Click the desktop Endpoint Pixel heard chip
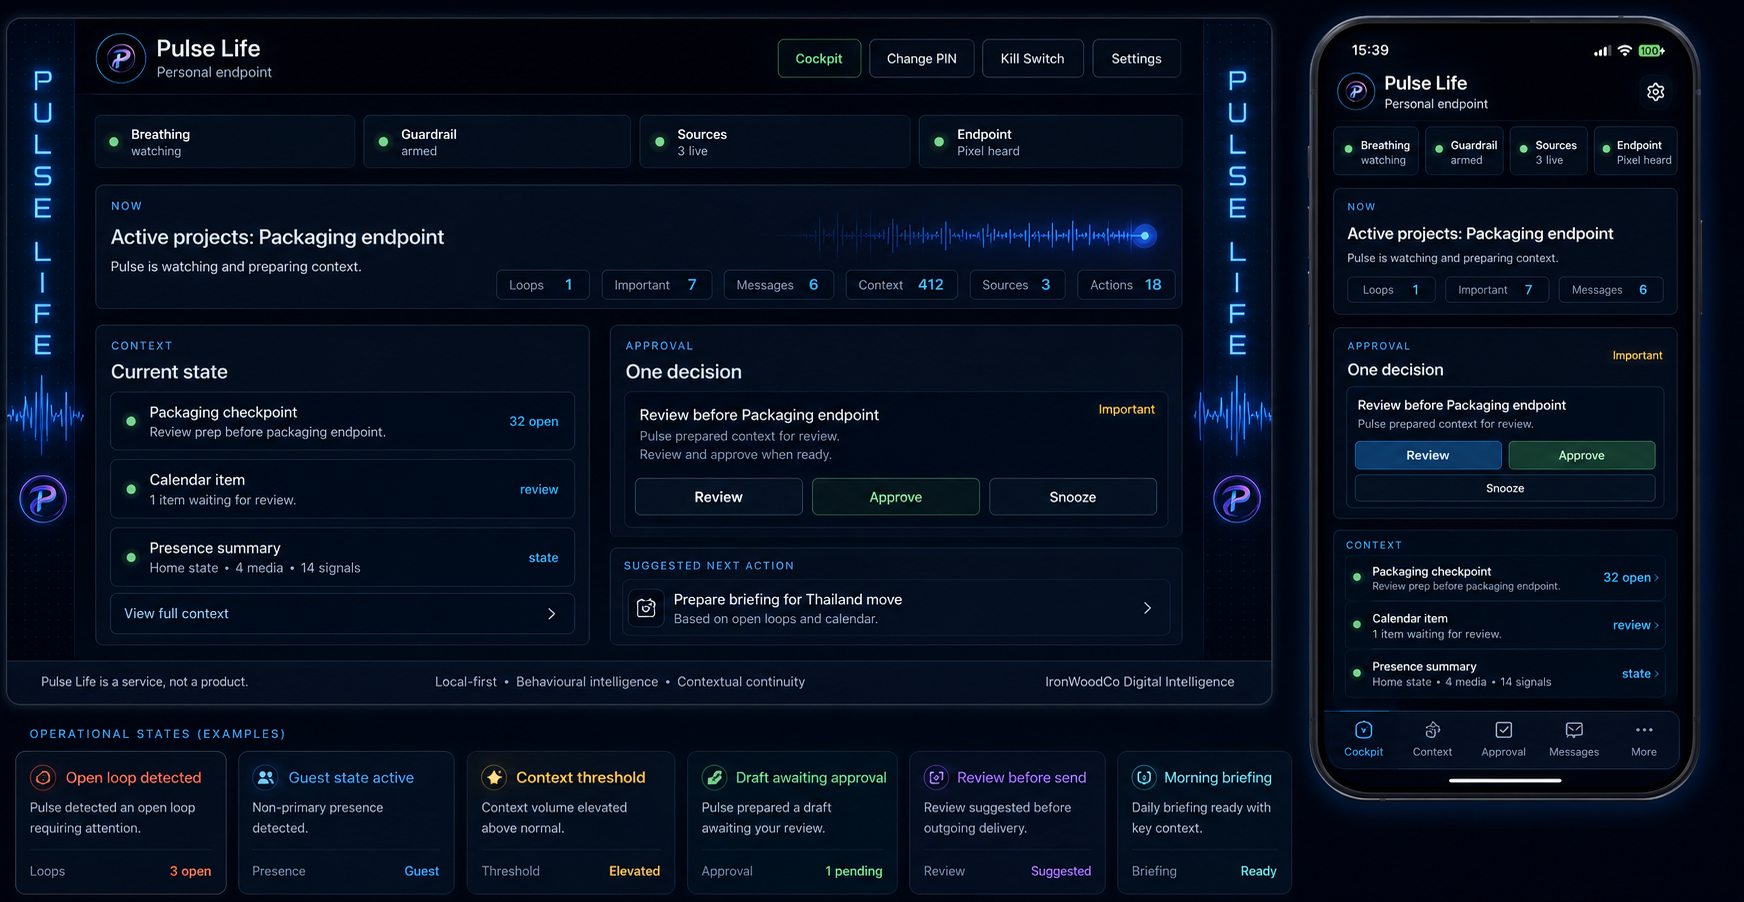Image resolution: width=1744 pixels, height=902 pixels. (x=1050, y=141)
